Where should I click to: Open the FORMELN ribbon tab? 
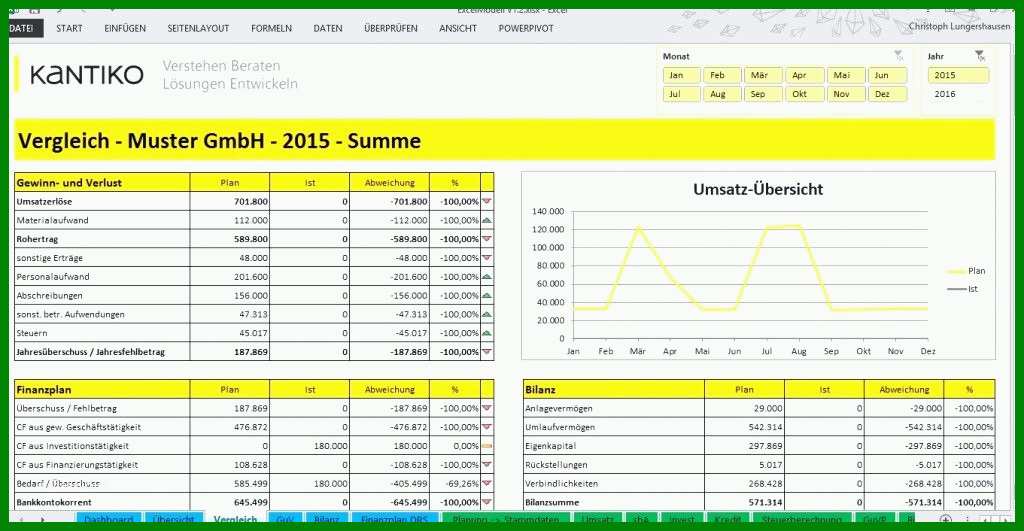pyautogui.click(x=271, y=28)
